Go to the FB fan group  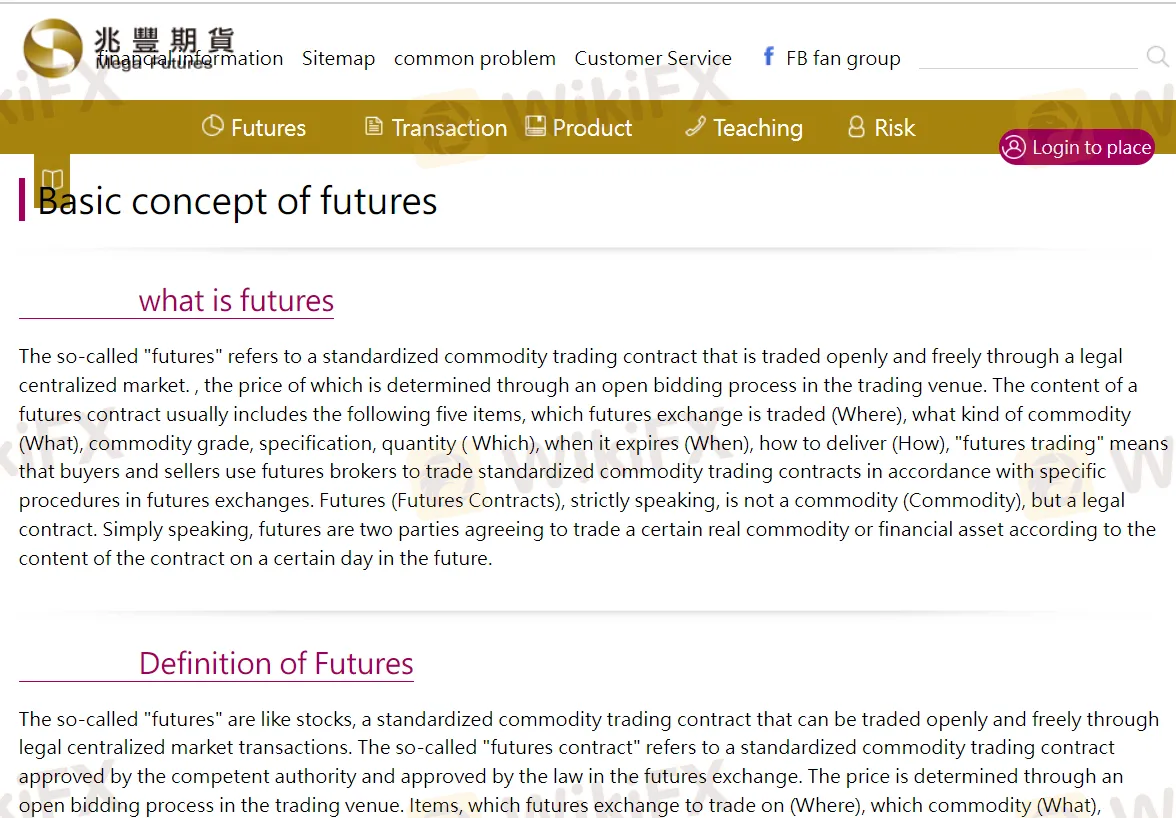click(843, 58)
